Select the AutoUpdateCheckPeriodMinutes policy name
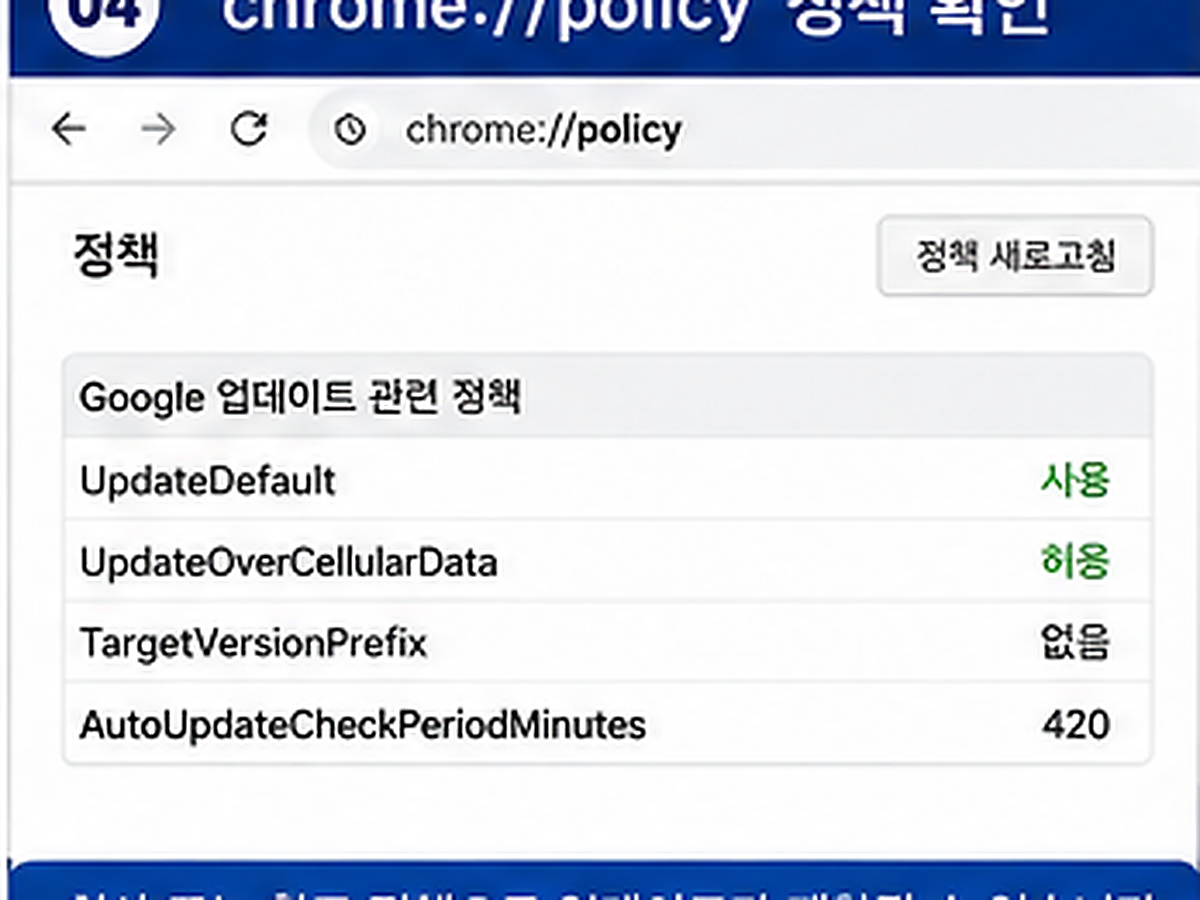The width and height of the screenshot is (1200, 900). coord(363,724)
